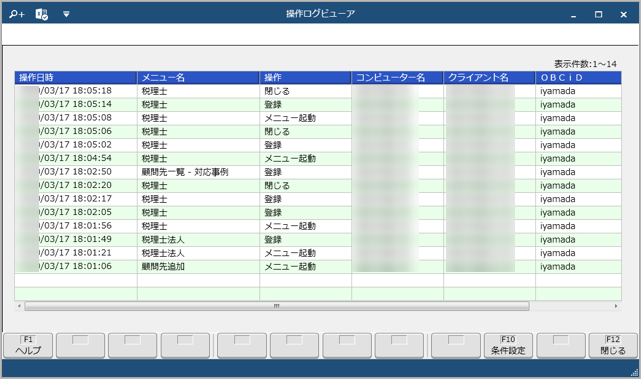
Task: Click 登録 in the 18:02:50 row
Action: (273, 172)
